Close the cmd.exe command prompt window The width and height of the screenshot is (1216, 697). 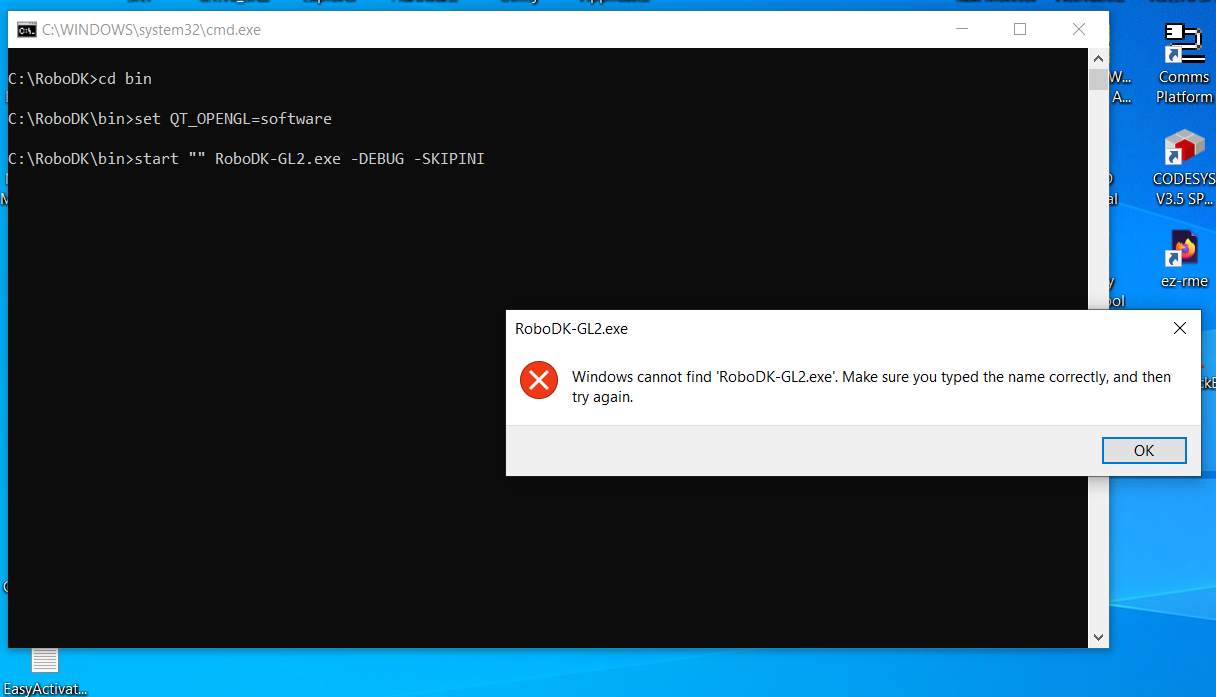1079,30
